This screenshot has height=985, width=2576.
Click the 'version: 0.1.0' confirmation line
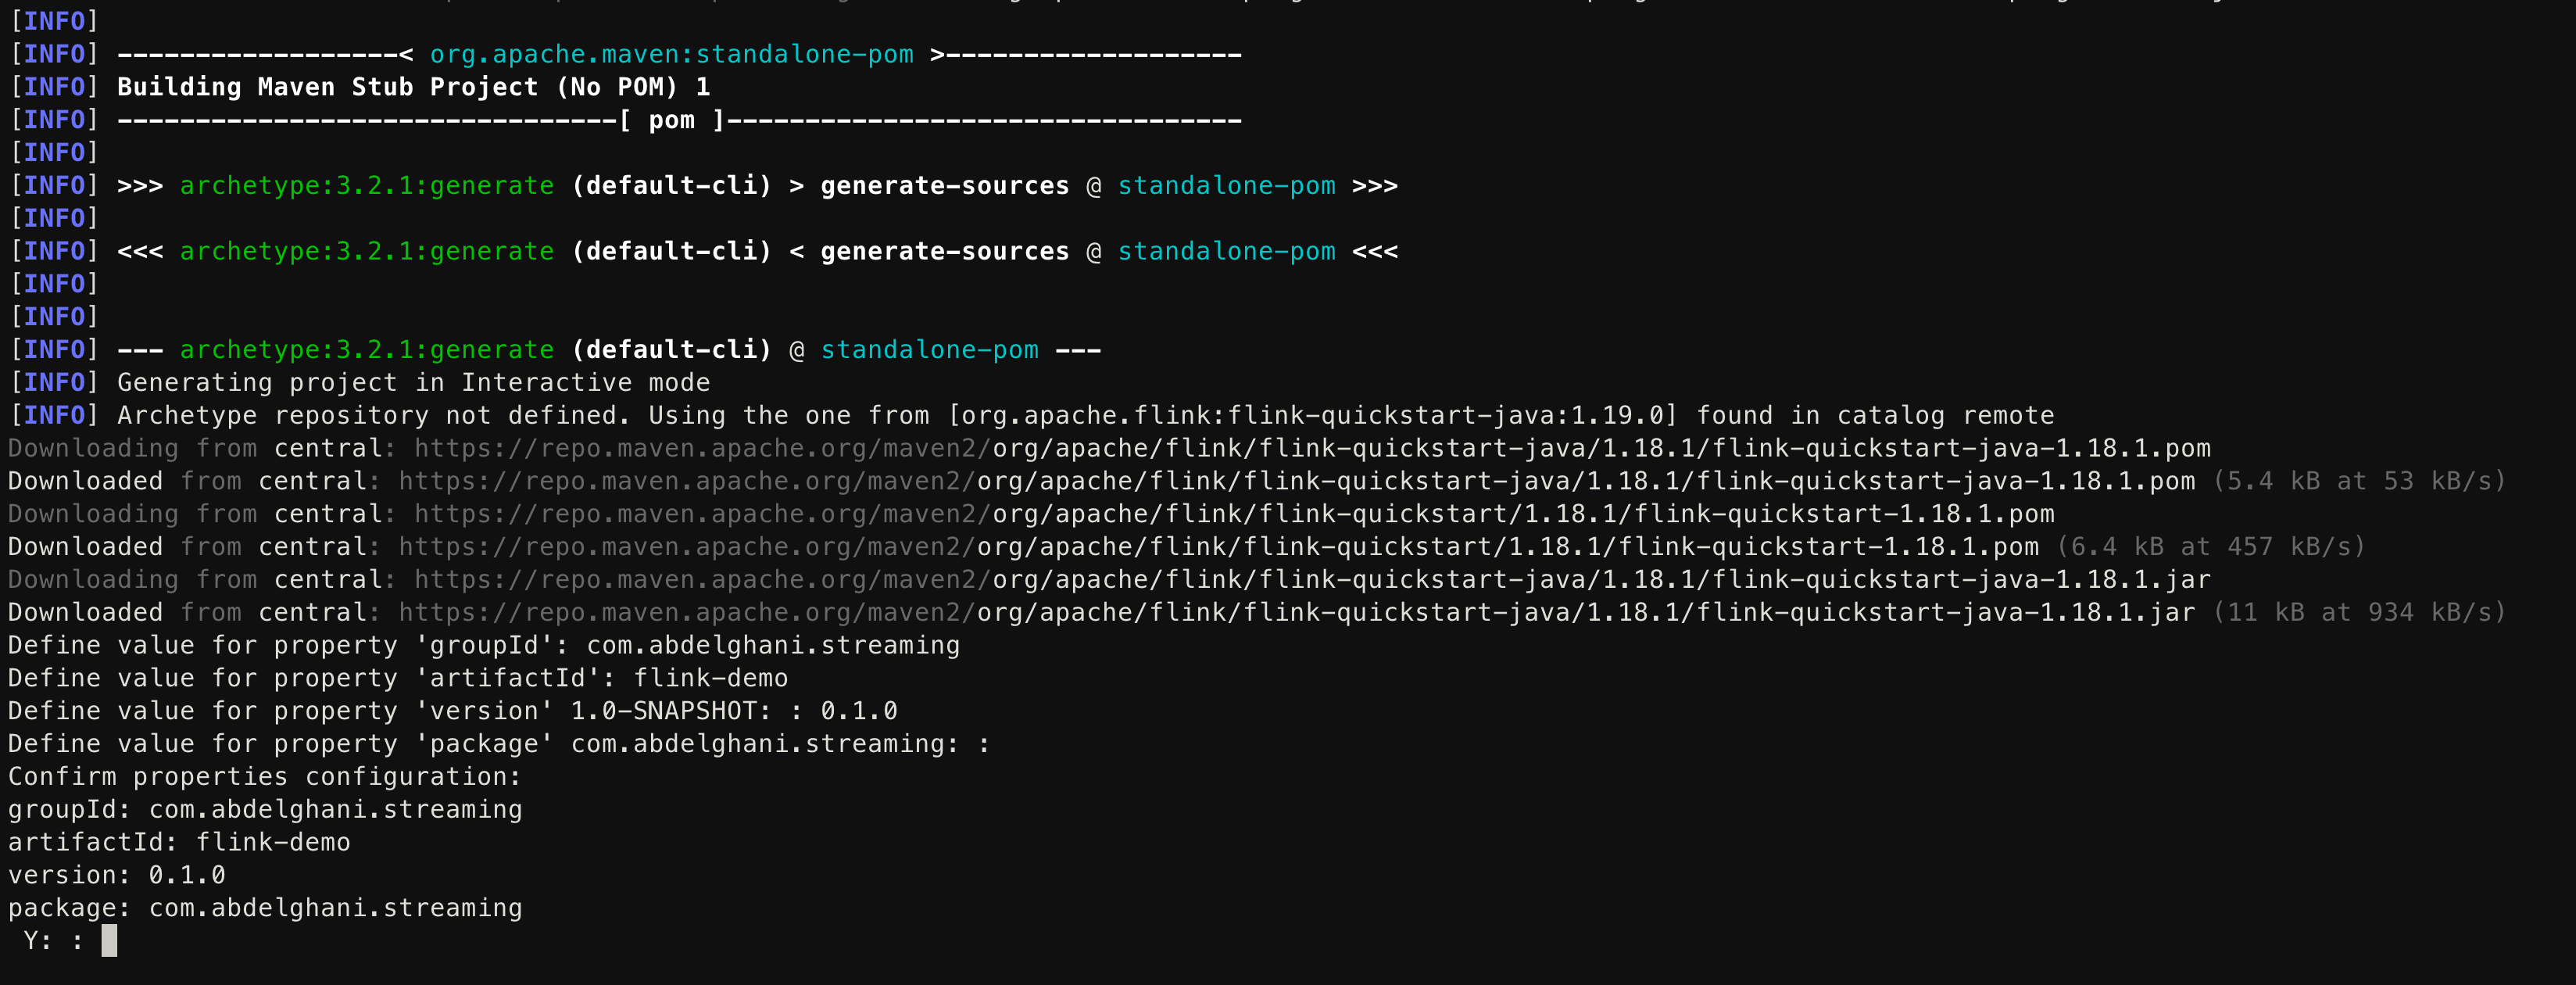point(117,875)
